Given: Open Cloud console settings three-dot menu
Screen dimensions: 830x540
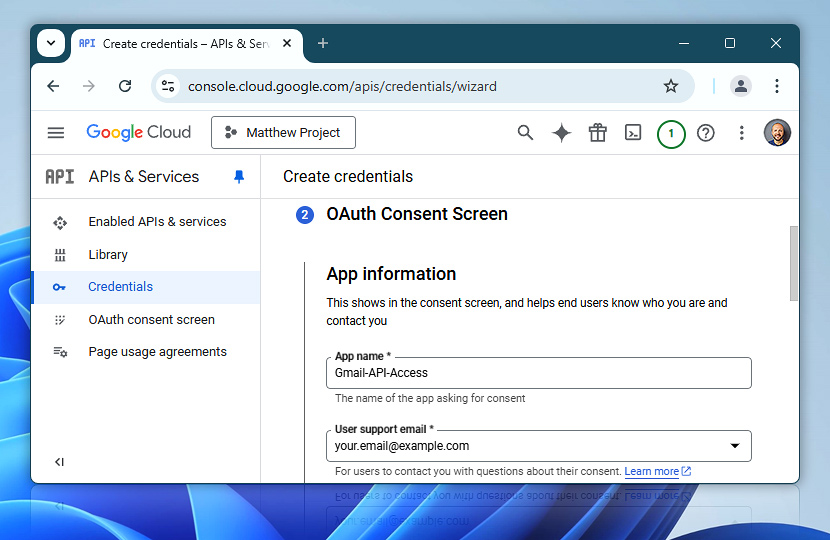Looking at the screenshot, I should coord(742,133).
